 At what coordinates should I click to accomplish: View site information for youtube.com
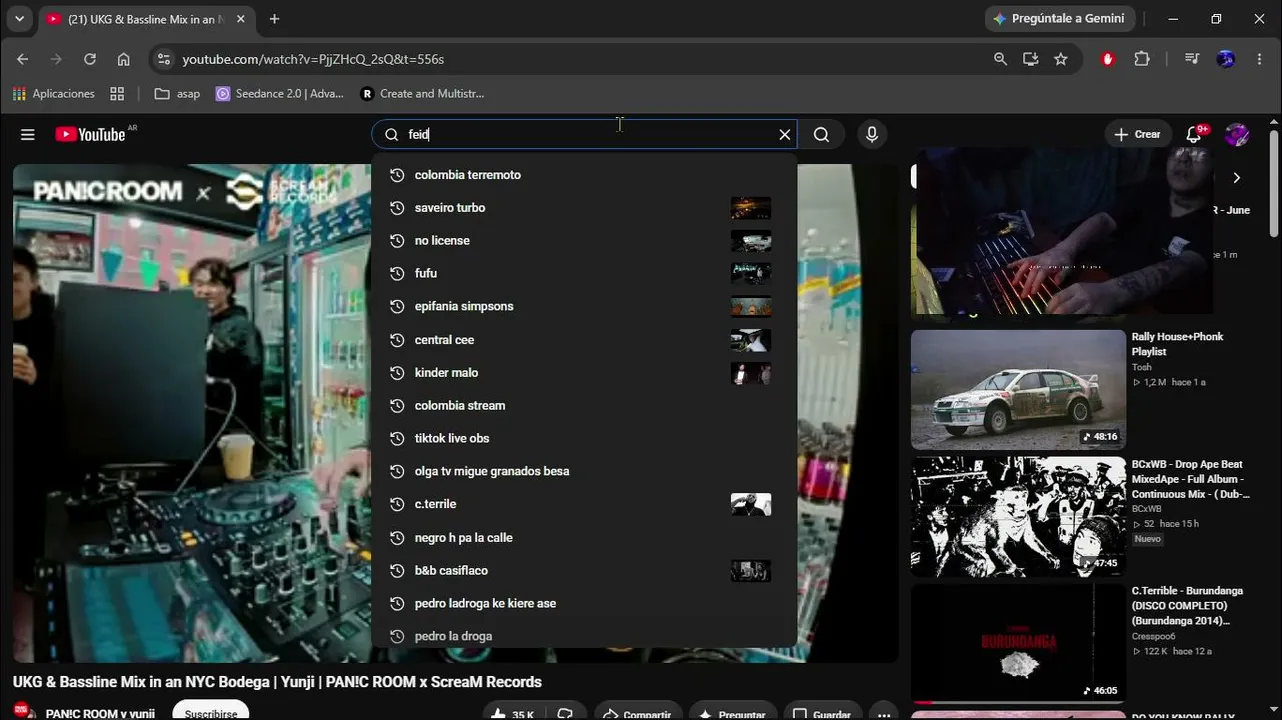[x=164, y=59]
